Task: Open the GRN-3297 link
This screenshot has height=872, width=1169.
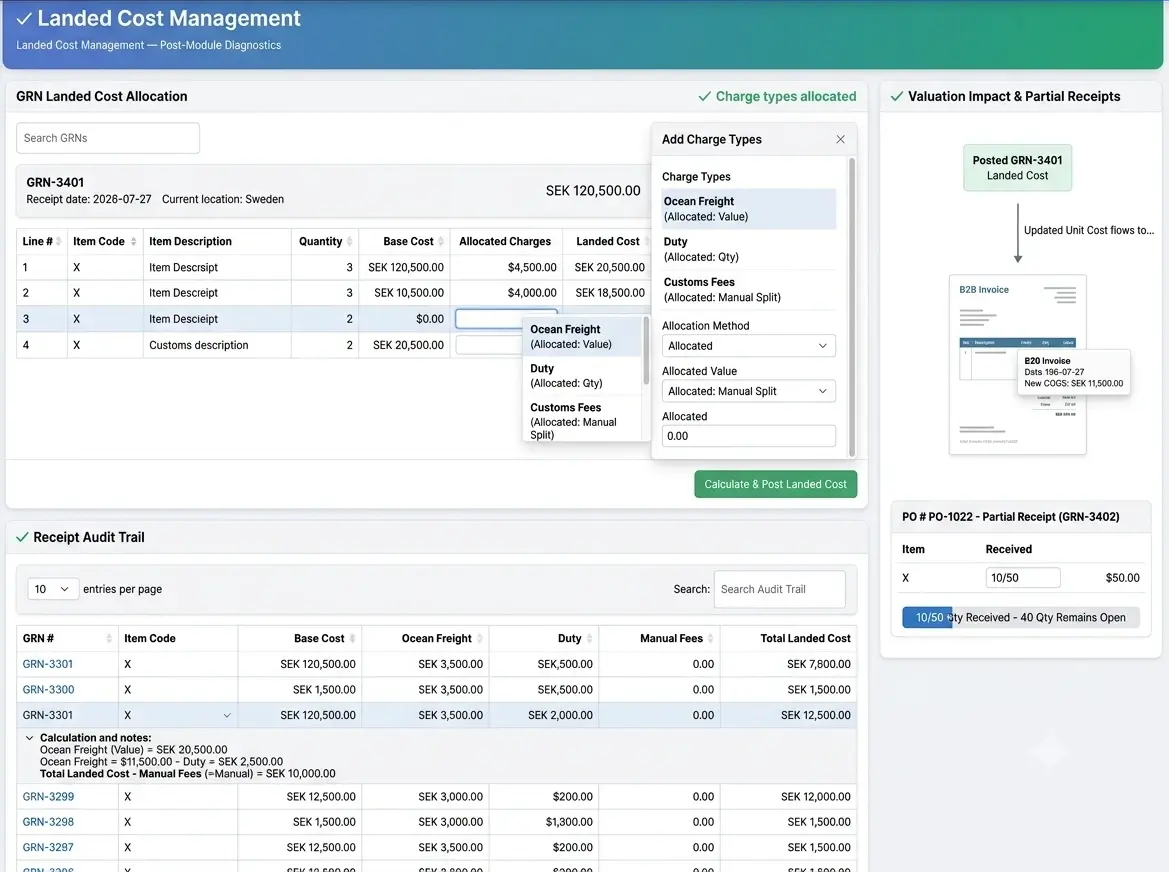Action: click(48, 847)
